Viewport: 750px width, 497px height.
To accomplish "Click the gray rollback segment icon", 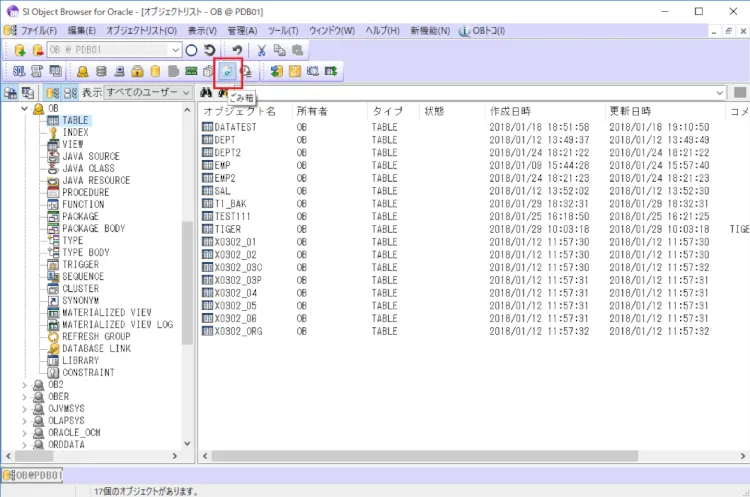I will pyautogui.click(x=173, y=71).
